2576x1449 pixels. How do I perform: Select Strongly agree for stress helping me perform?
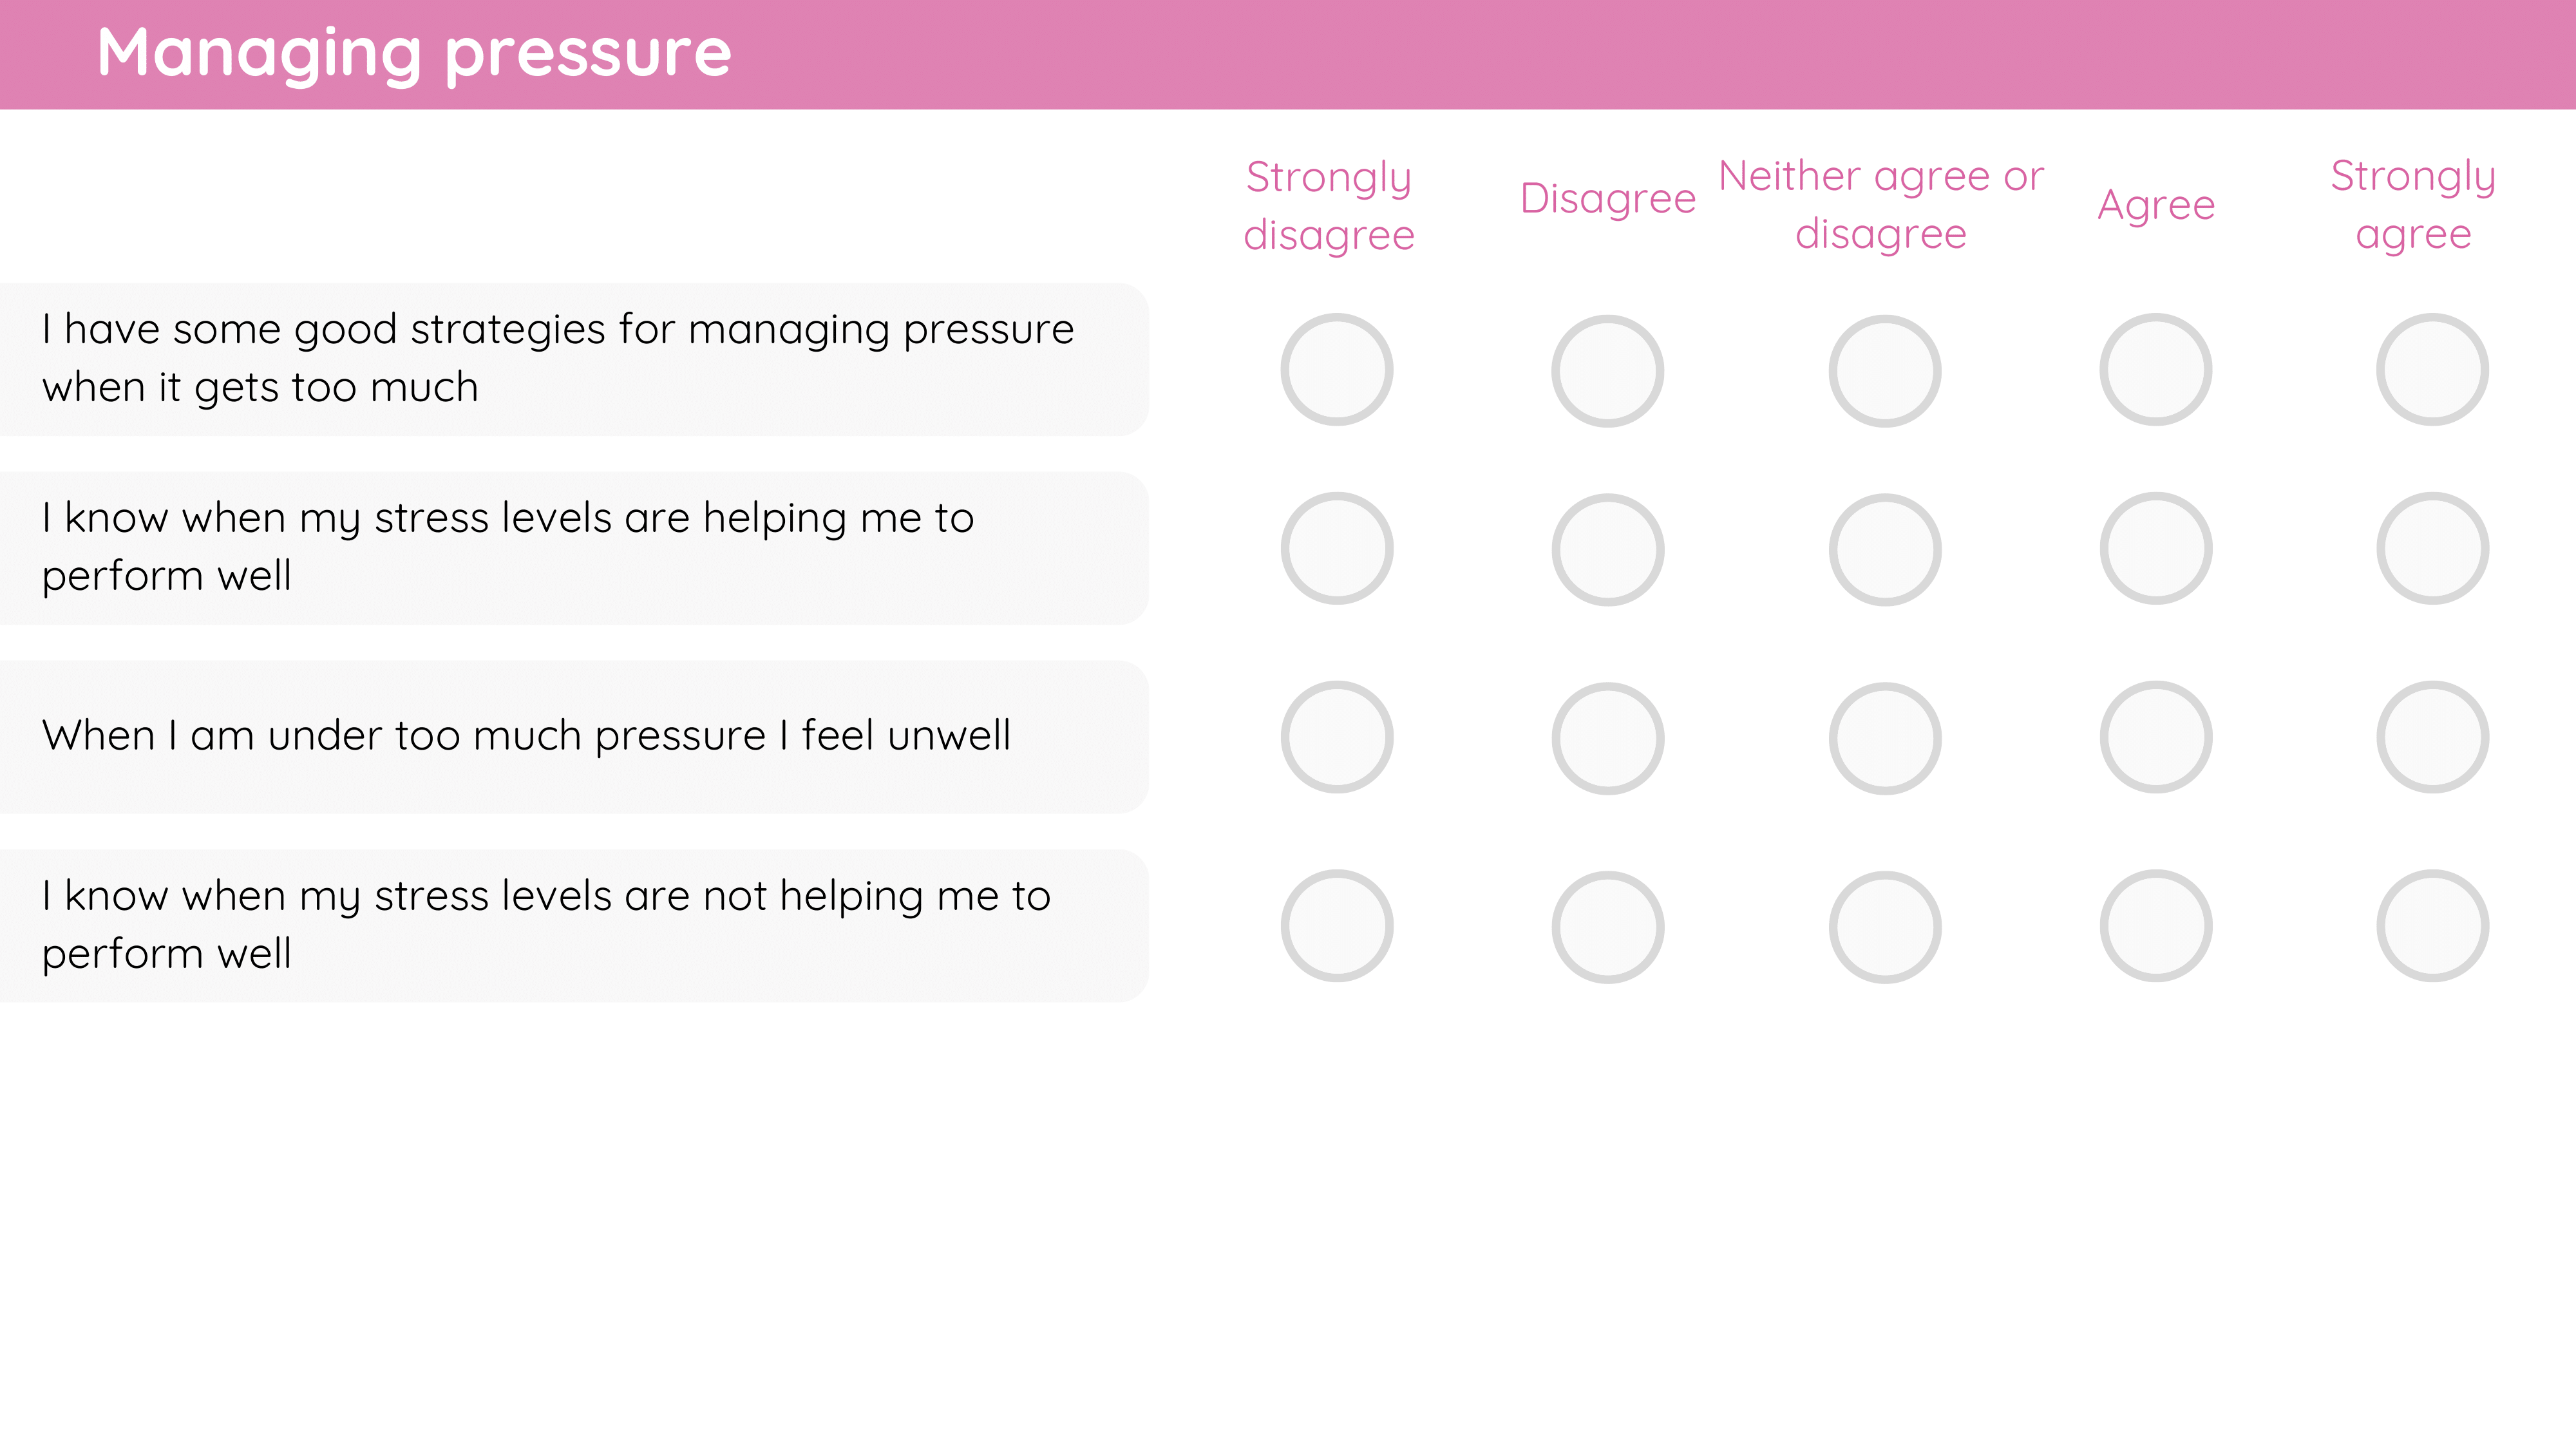click(2433, 548)
